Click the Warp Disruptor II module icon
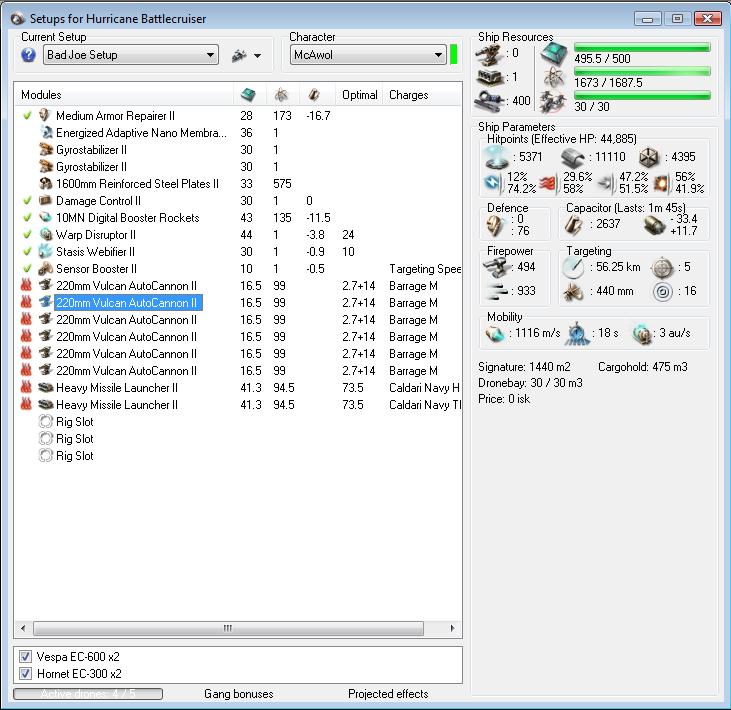731x710 pixels. [45, 234]
